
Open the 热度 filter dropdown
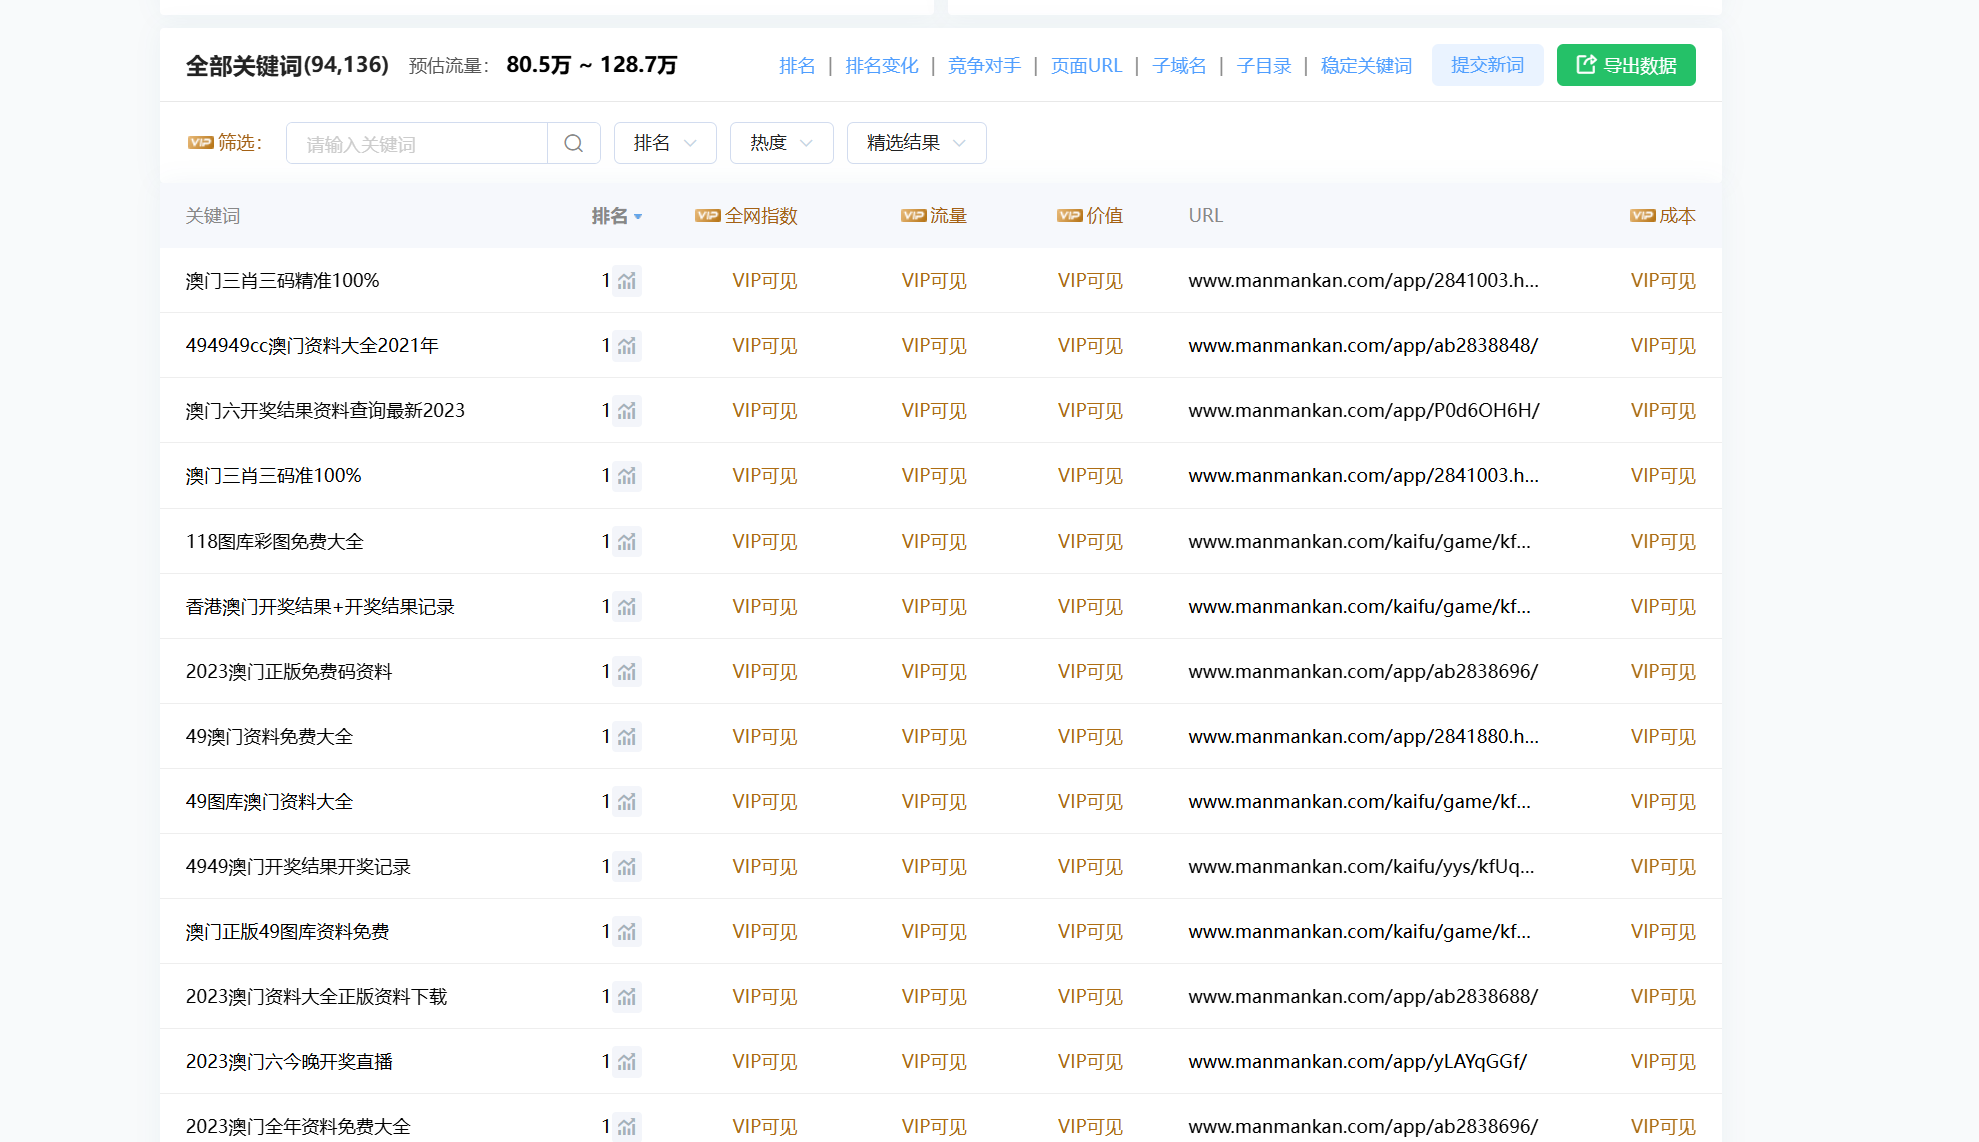[782, 143]
